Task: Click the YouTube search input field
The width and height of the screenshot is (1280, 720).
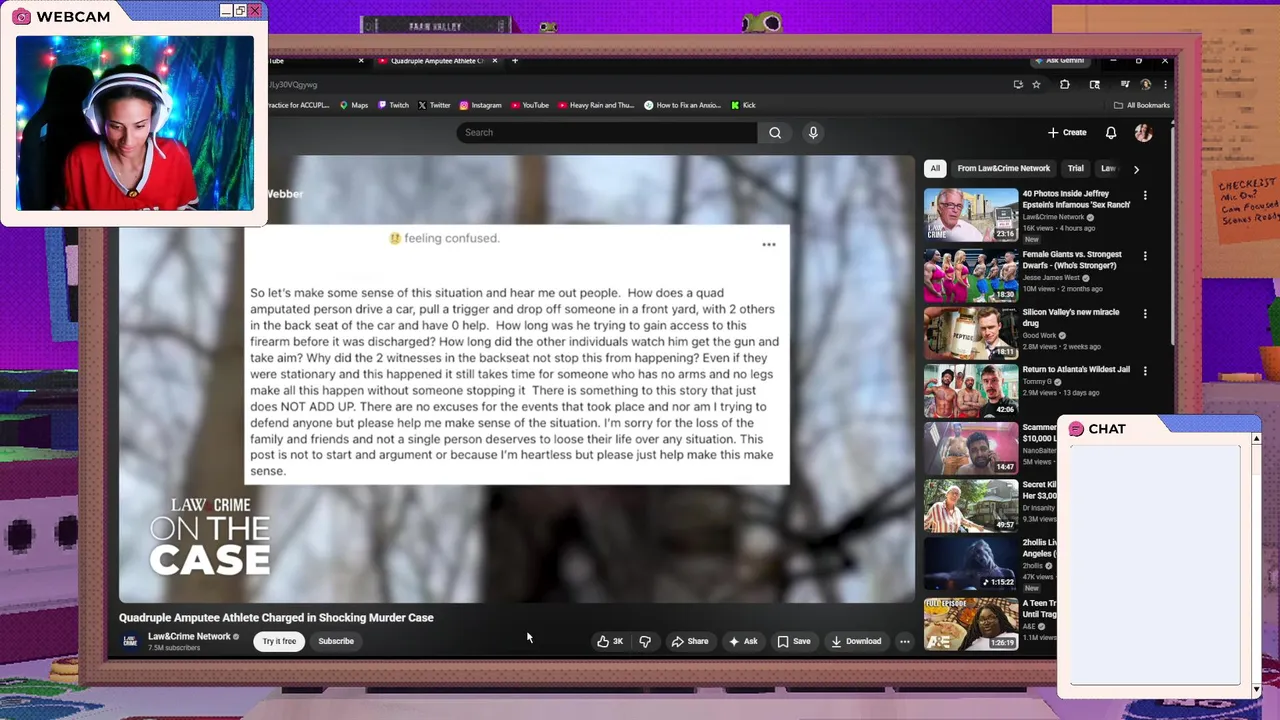Action: (606, 132)
